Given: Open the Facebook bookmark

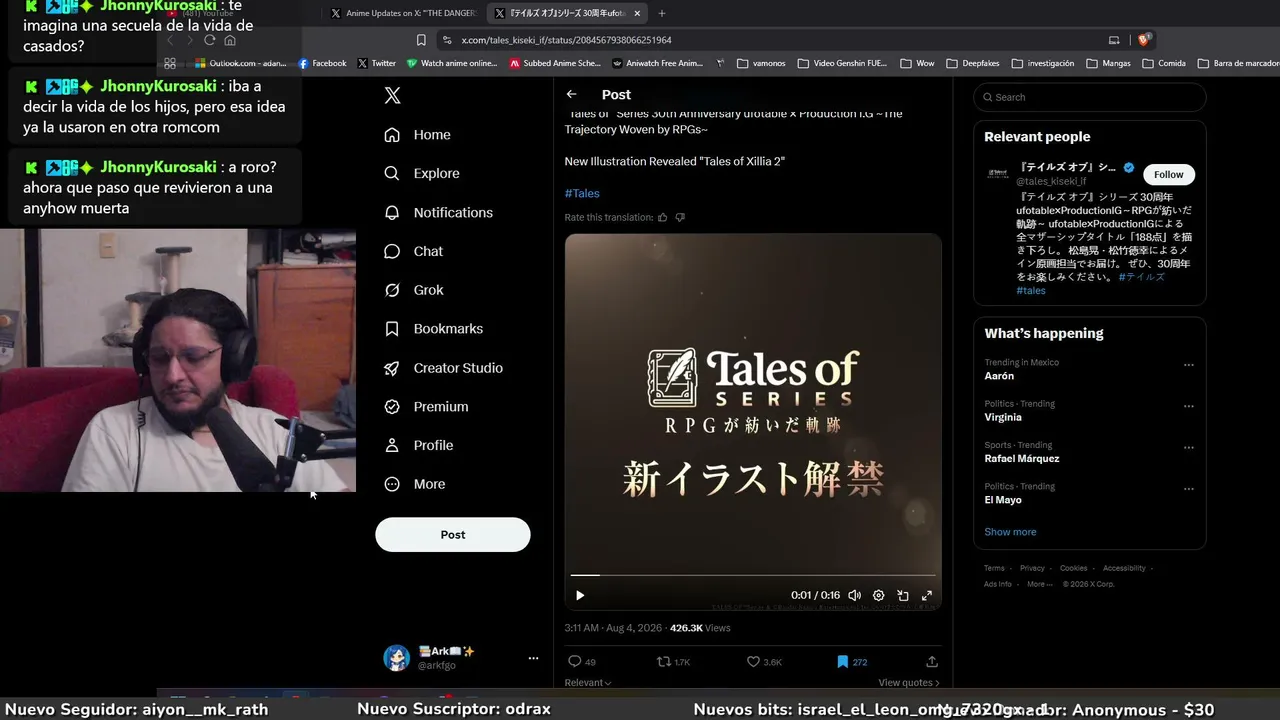Looking at the screenshot, I should (x=322, y=63).
